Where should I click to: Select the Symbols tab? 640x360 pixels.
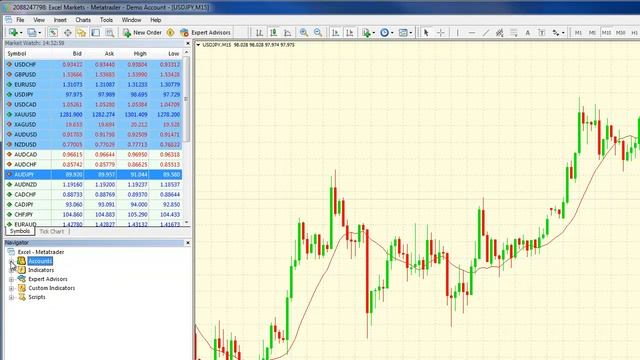(20, 231)
